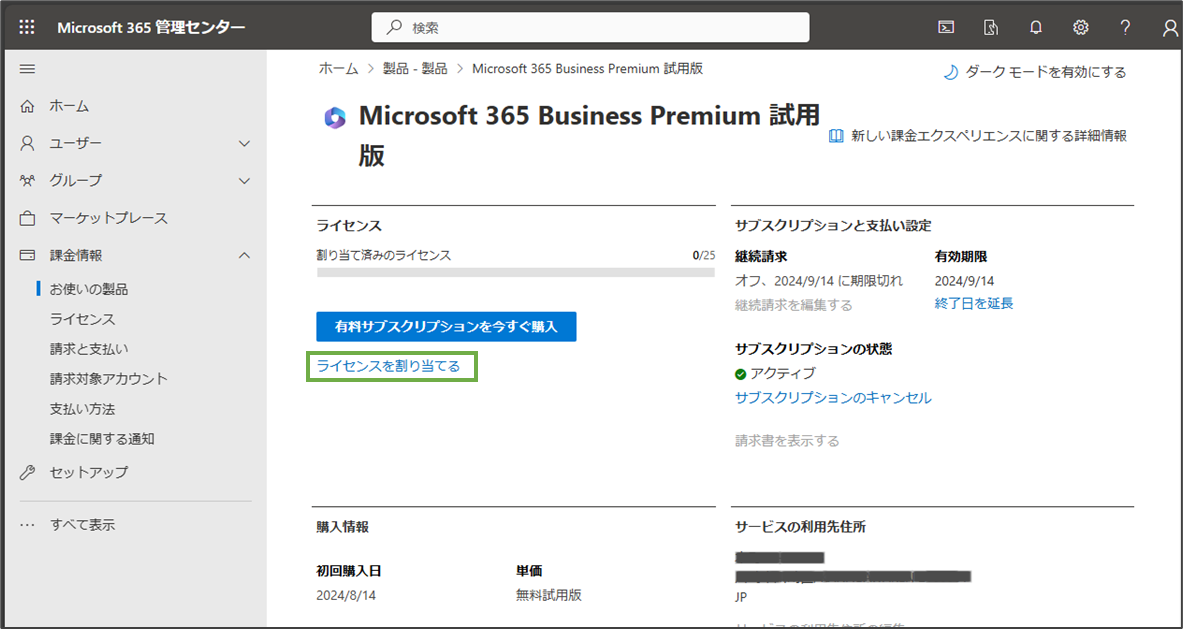Expand the ユーザー menu chevron
This screenshot has height=629, width=1183.
[x=244, y=143]
